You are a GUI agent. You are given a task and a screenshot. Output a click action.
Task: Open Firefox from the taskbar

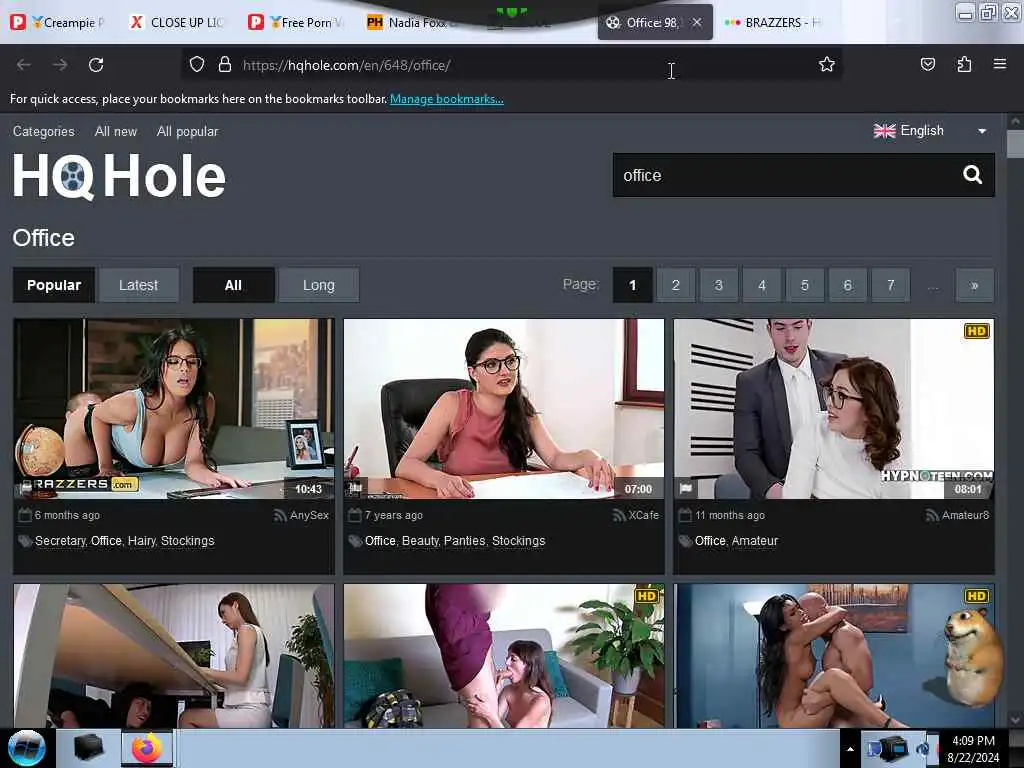tap(147, 748)
